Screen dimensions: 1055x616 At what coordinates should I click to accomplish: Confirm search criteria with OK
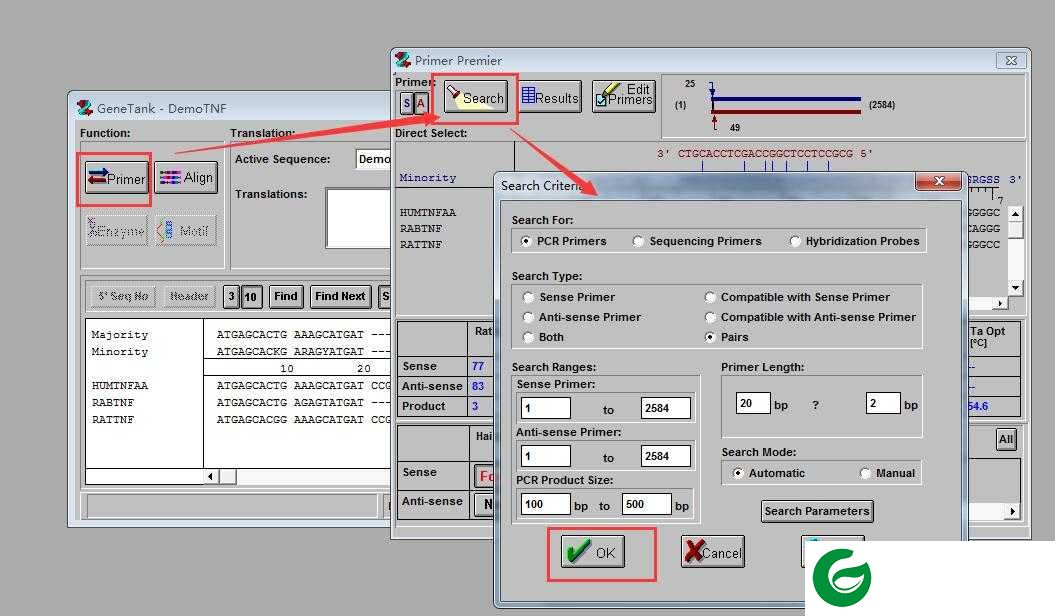coord(593,552)
